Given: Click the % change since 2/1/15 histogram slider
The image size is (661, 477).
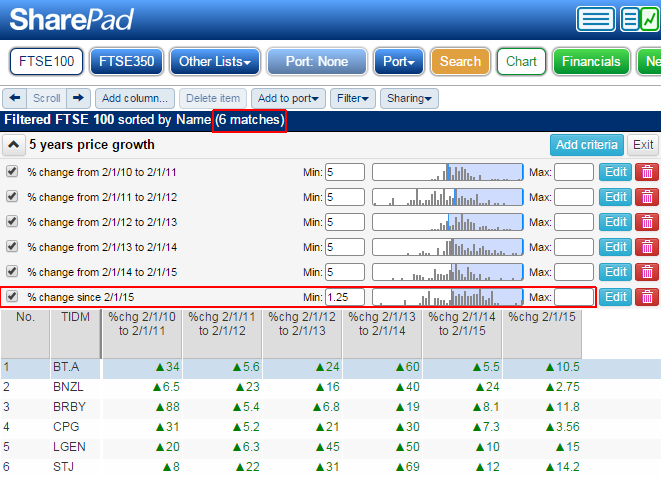Looking at the screenshot, I should (x=448, y=297).
